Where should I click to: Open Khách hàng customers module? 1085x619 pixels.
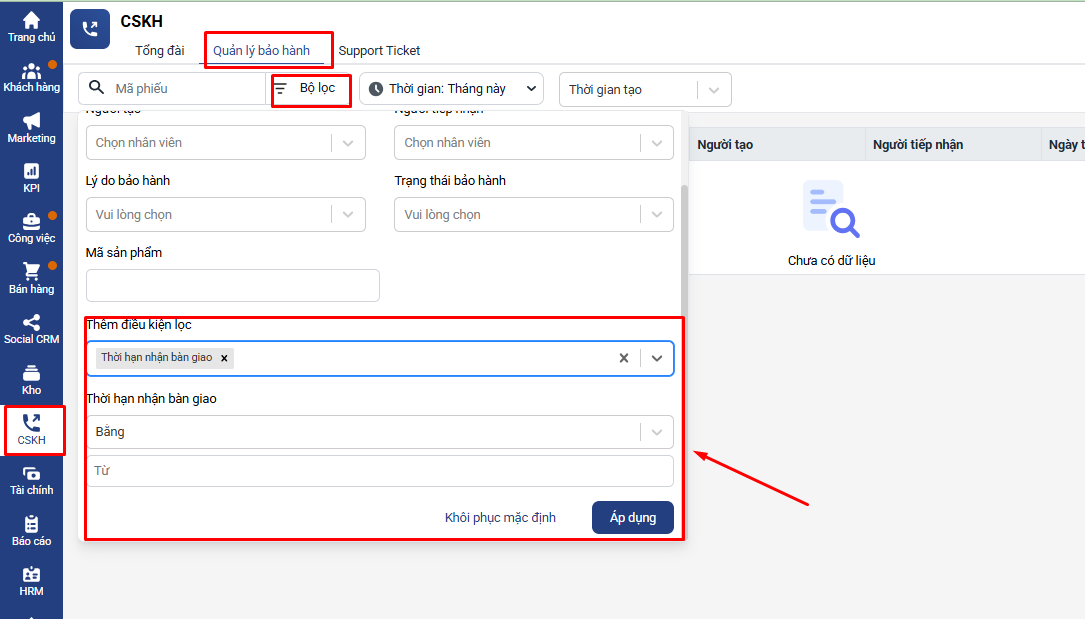[x=31, y=77]
